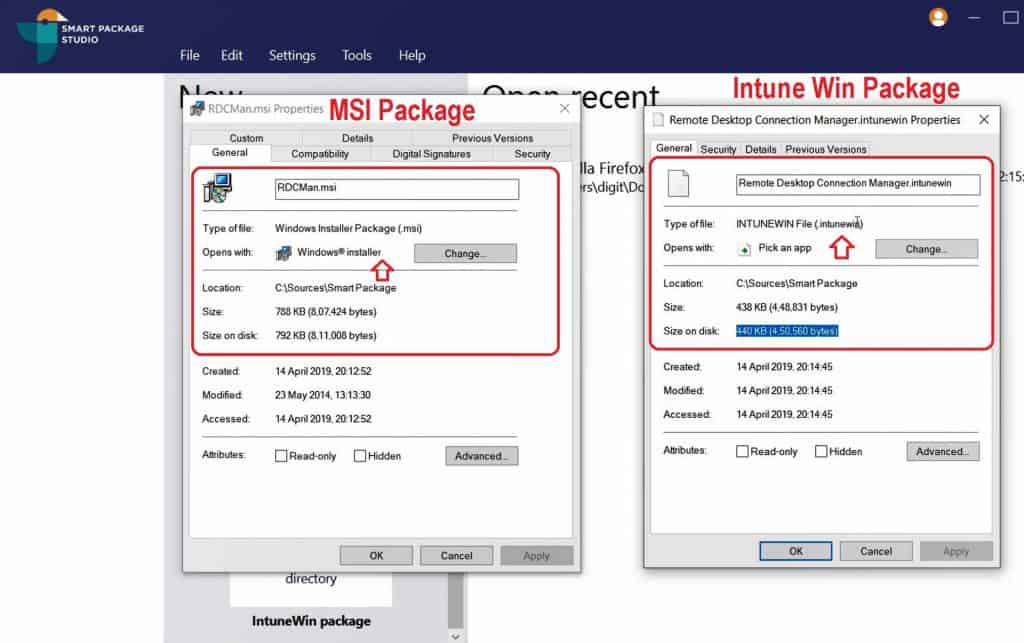Click the intunewin Properties title bar icon
Viewport: 1024px width, 643px height.
click(x=658, y=119)
